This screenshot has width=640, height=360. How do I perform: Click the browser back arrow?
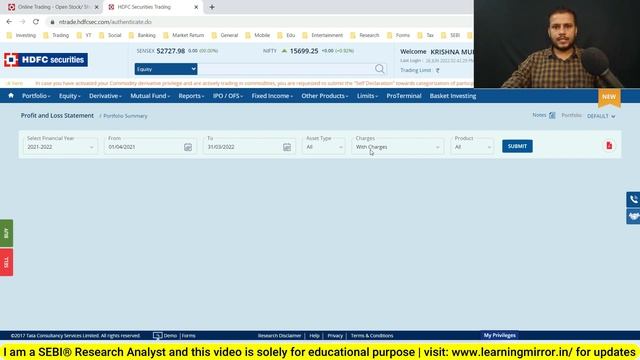[x=9, y=22]
